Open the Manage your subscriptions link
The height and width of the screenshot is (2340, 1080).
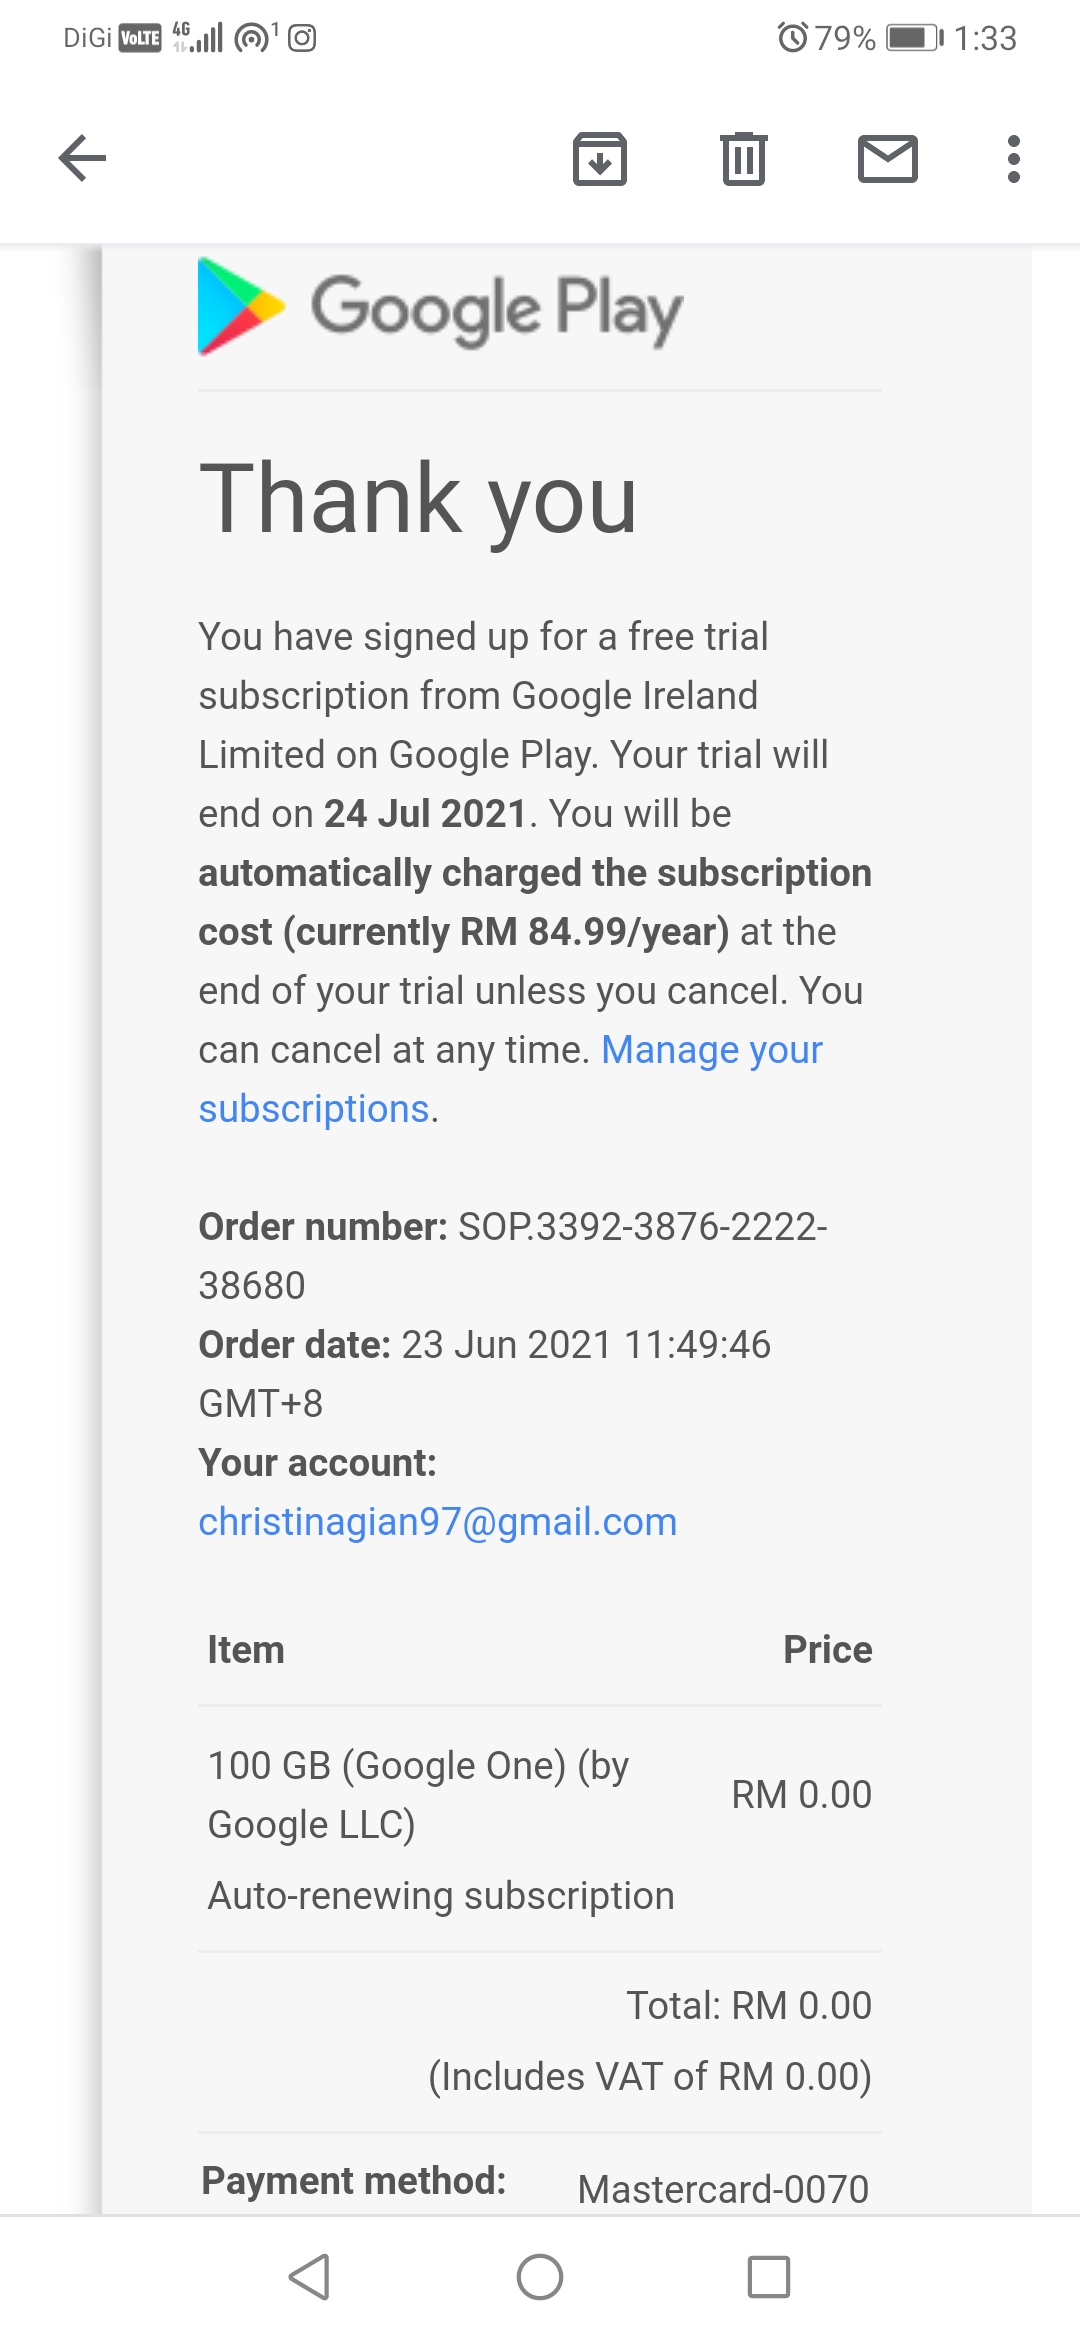tap(510, 1079)
